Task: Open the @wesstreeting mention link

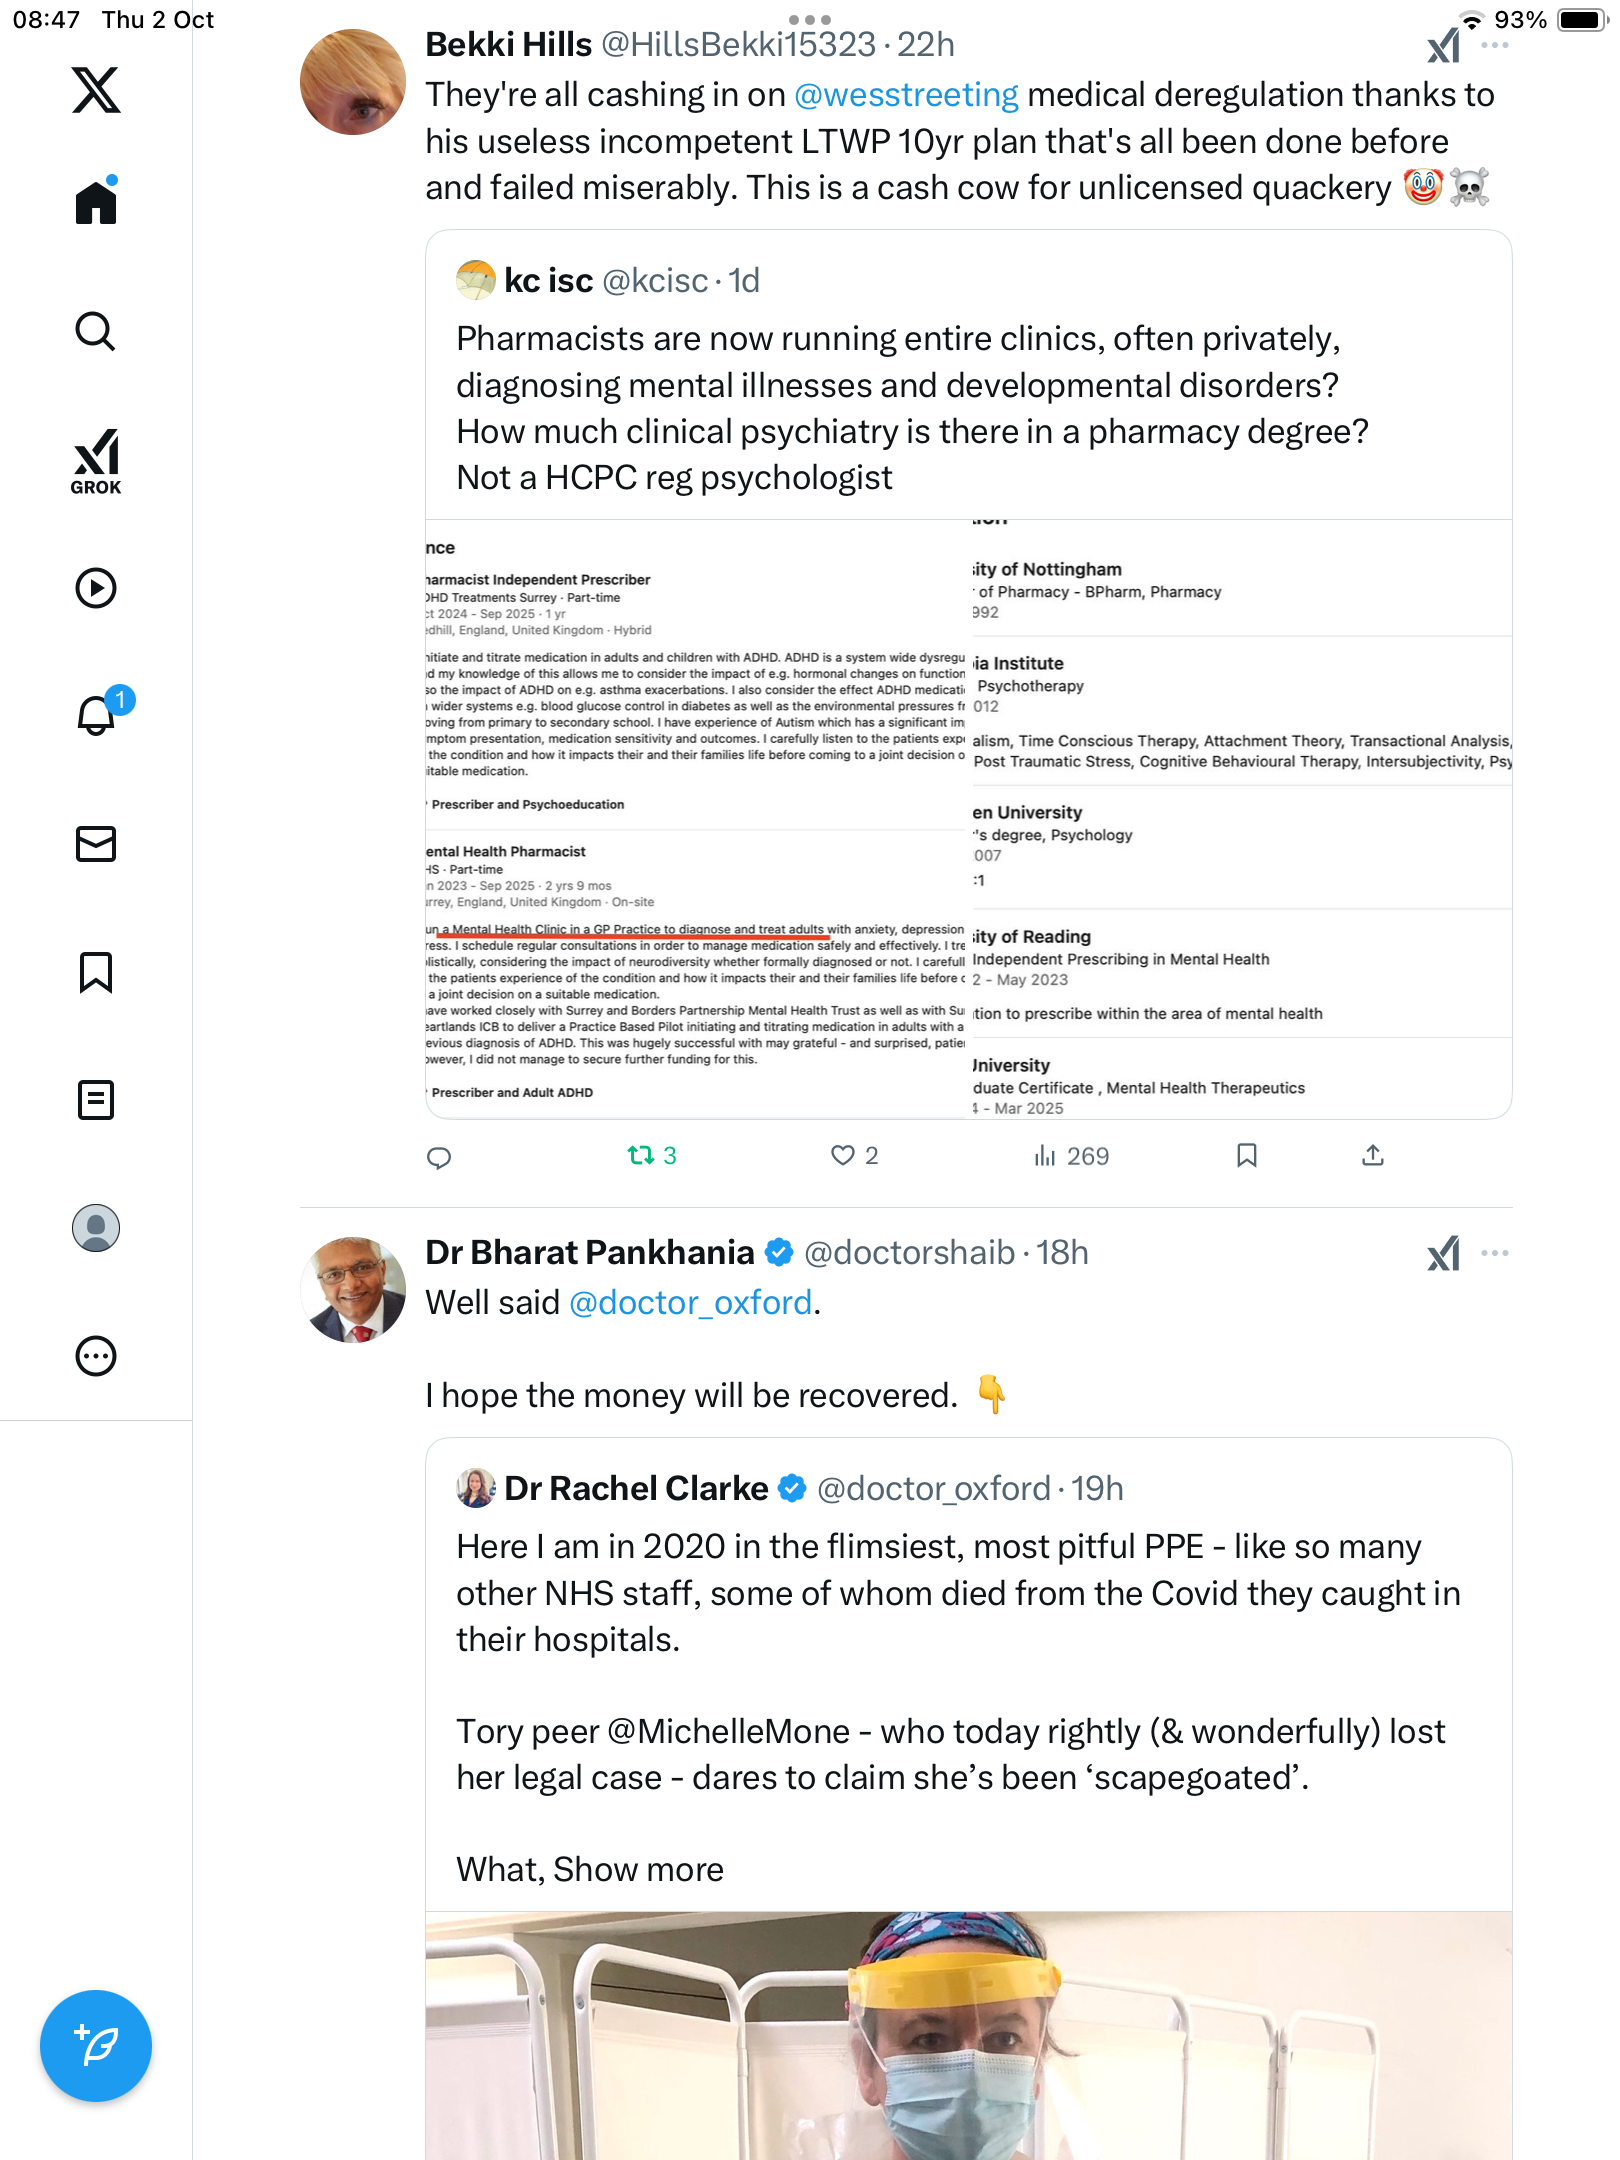Action: coord(906,95)
